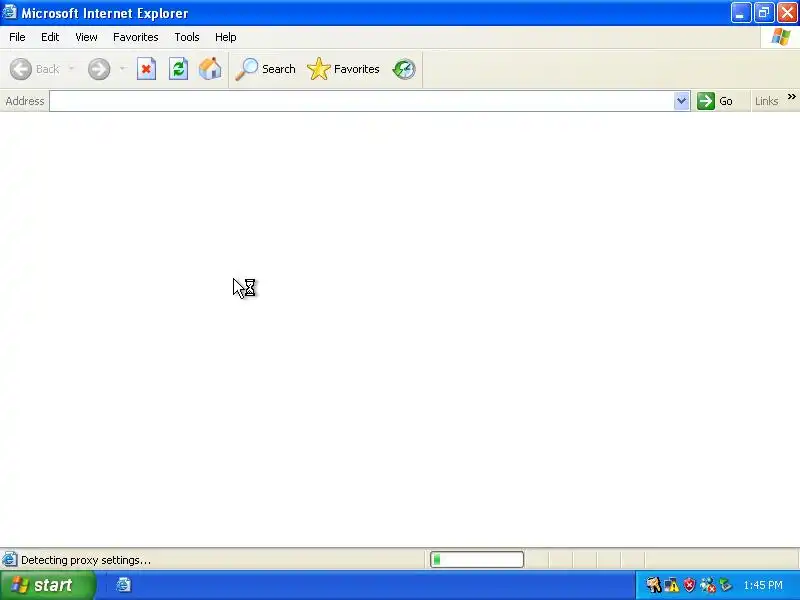Open the Address bar dropdown arrow
800x600 pixels.
[x=681, y=101]
